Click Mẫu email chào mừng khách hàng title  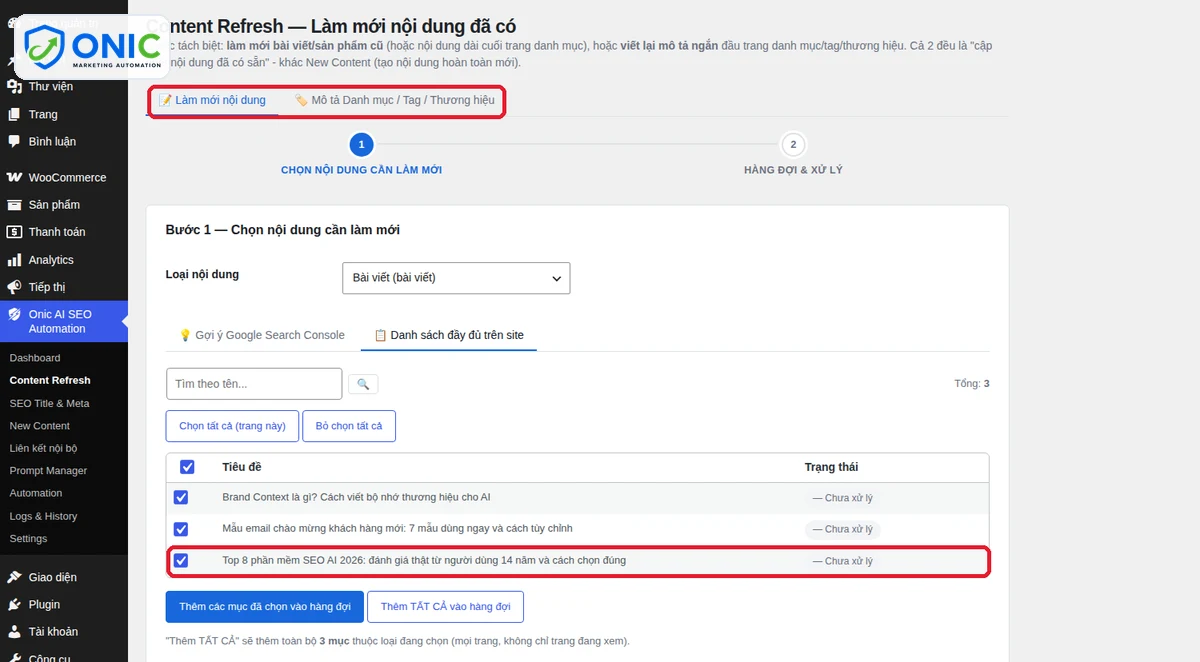pyautogui.click(x=397, y=528)
